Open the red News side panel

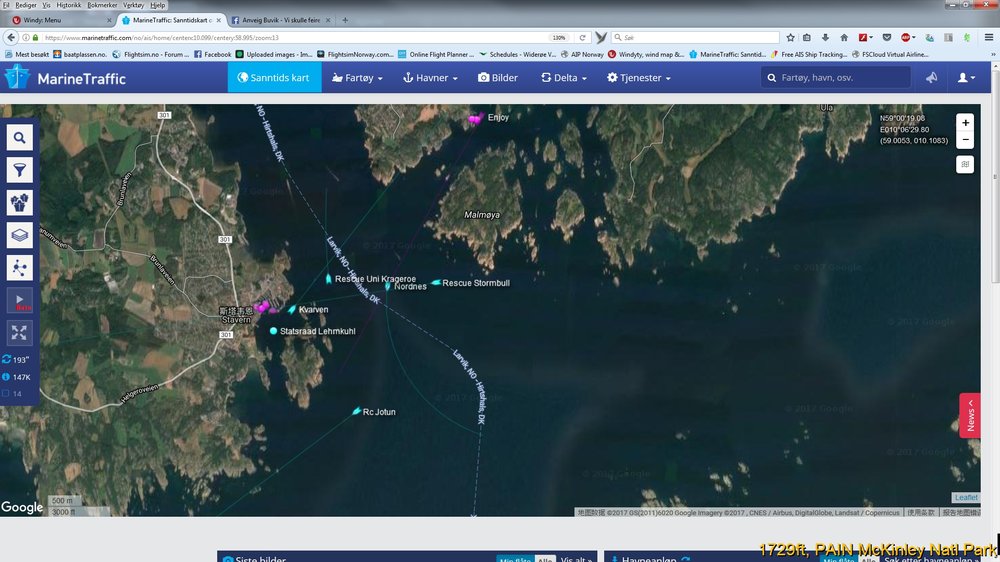click(x=970, y=415)
